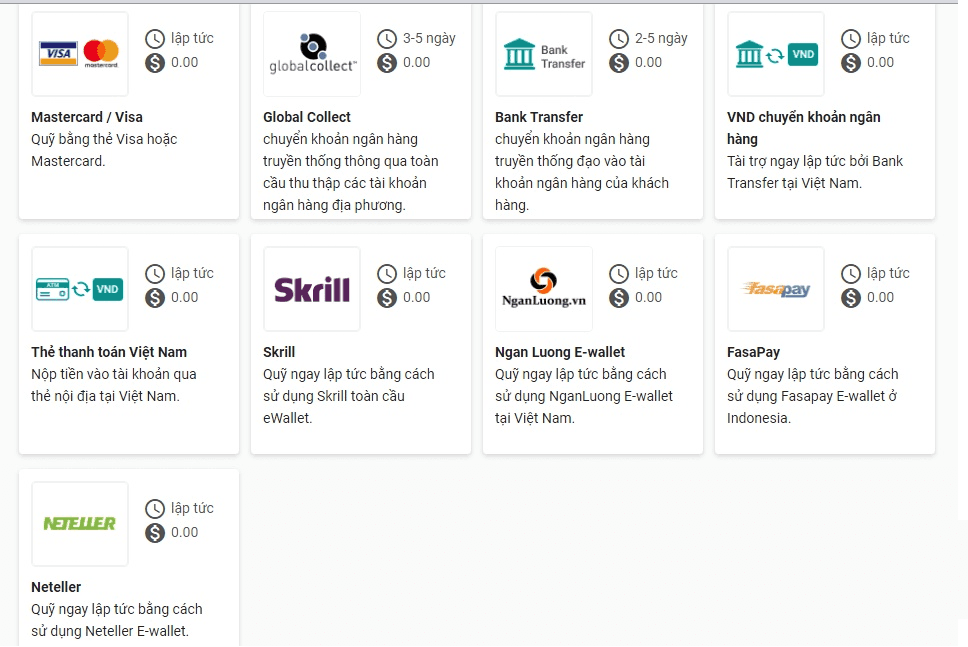Screen dimensions: 968x647
Task: Click the Skrill logo
Action: [312, 289]
